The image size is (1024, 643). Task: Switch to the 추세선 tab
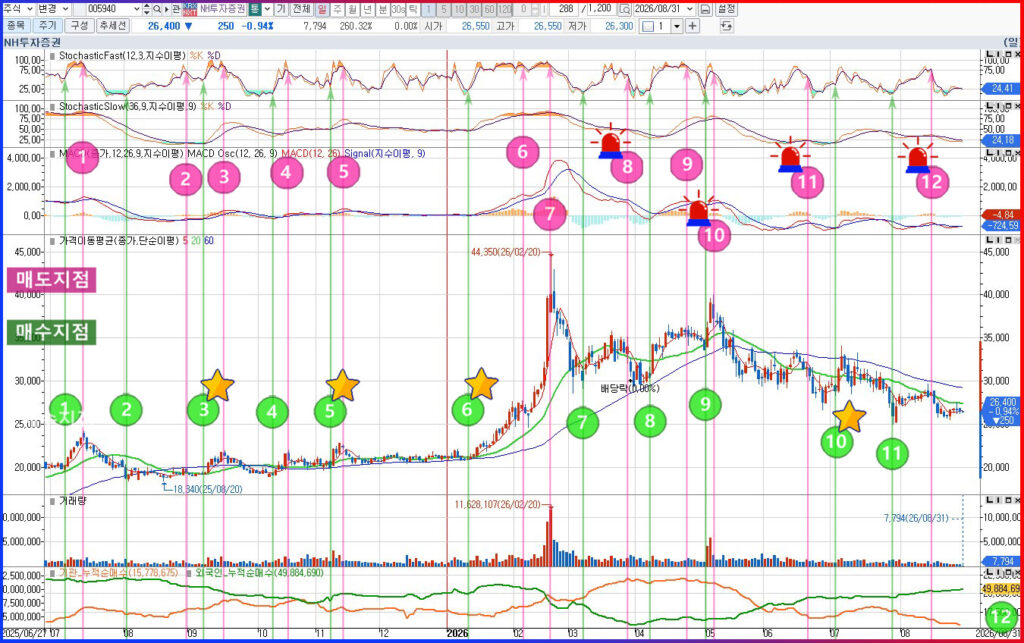(113, 25)
